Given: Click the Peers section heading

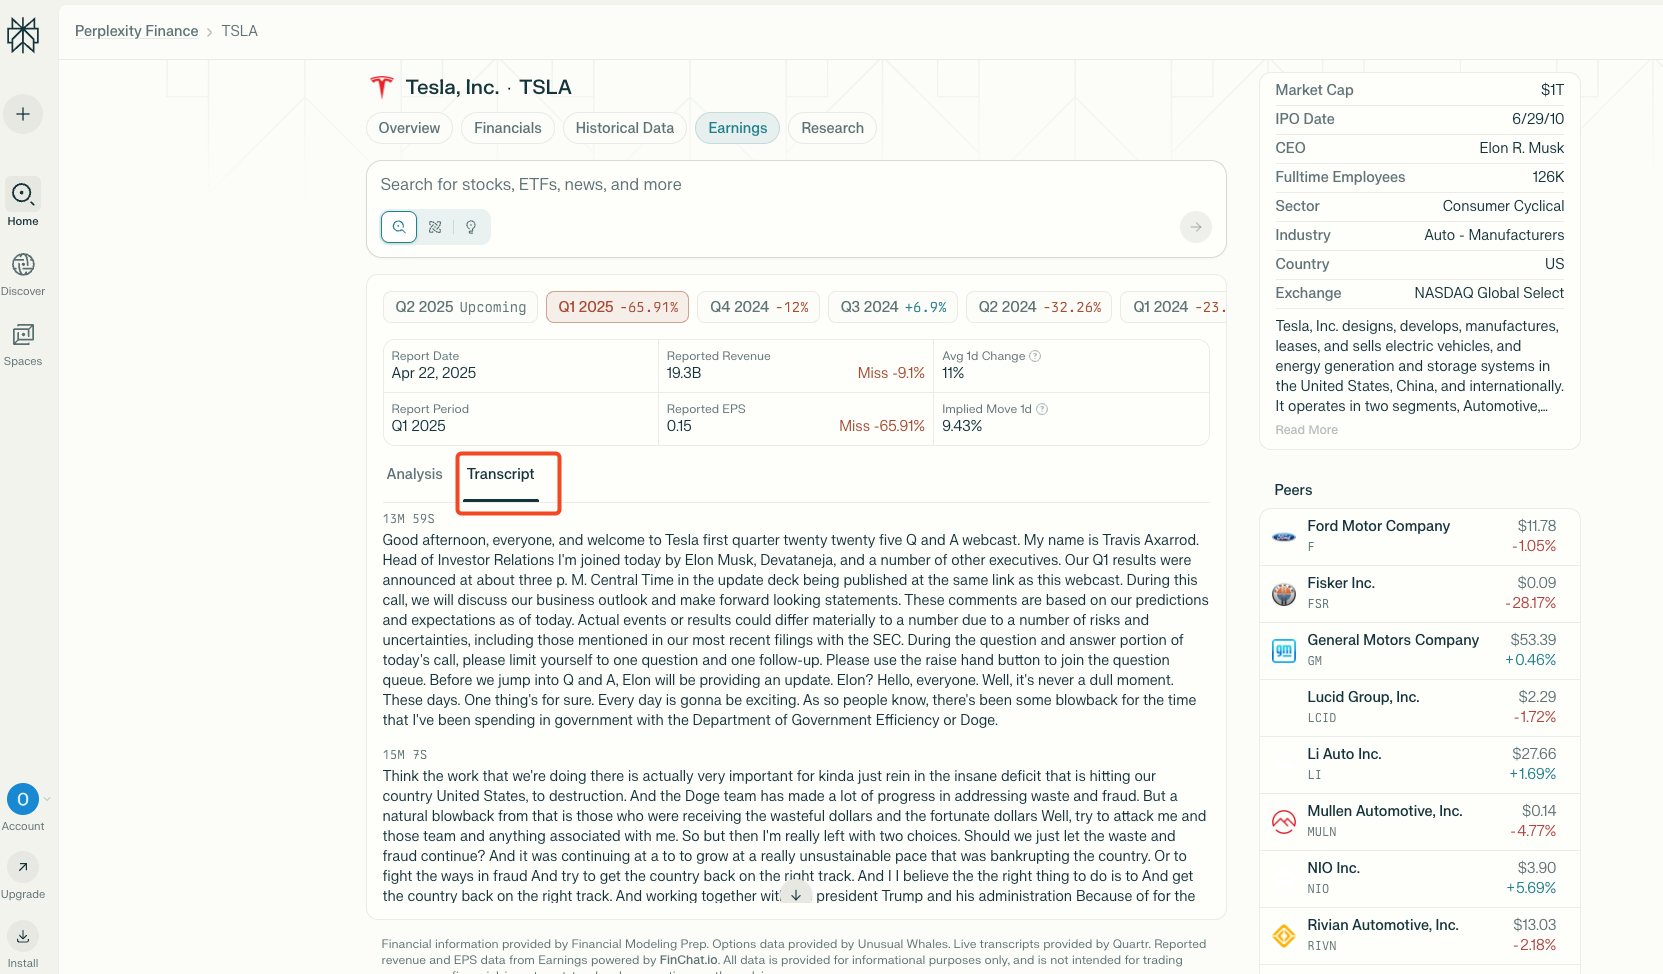Looking at the screenshot, I should (1293, 490).
